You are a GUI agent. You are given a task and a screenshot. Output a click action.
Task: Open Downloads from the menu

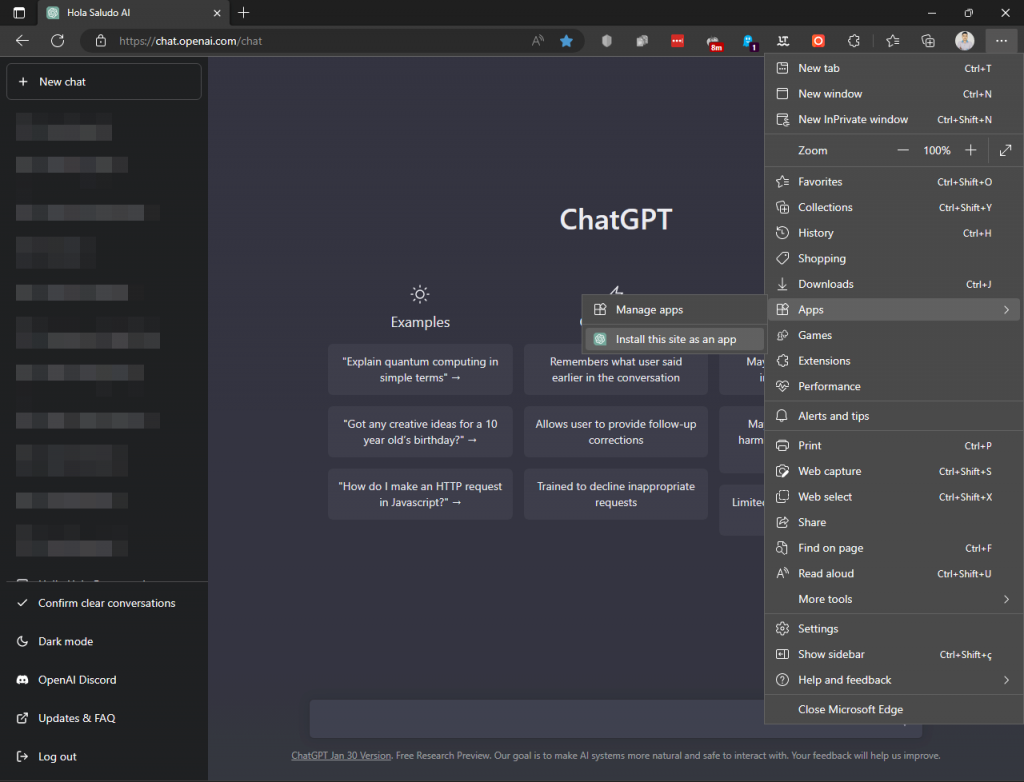point(893,284)
